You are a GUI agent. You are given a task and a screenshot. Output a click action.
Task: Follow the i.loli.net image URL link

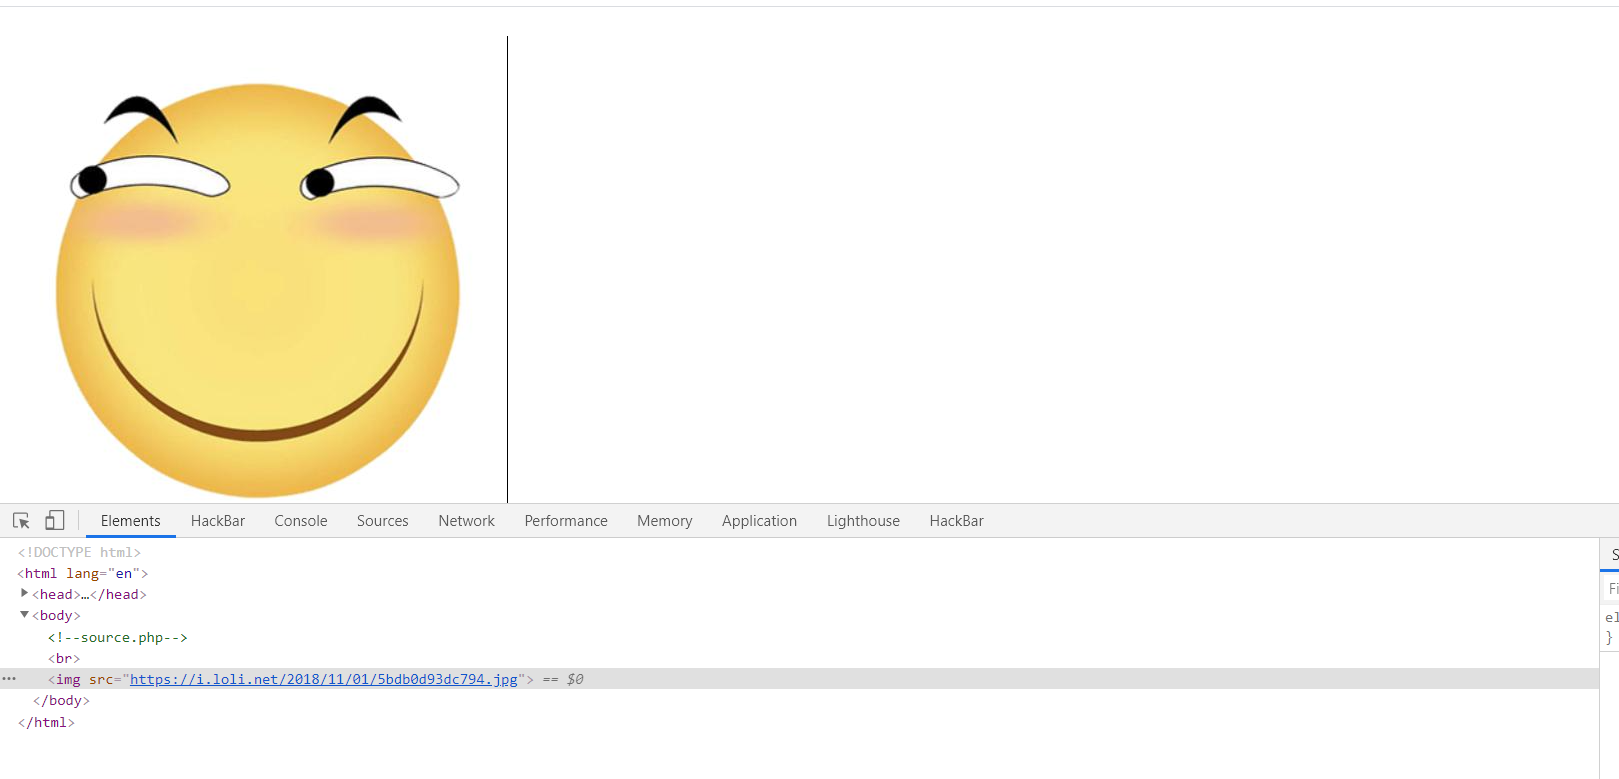[x=324, y=679]
